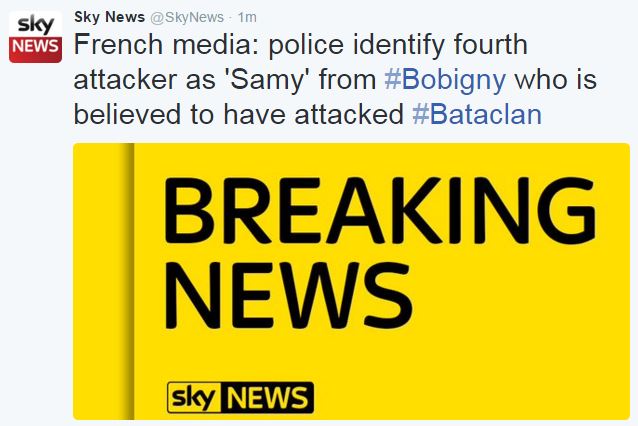Viewport: 638px width, 426px height.
Task: Click the red NEWS part of the avatar
Action: click(34, 49)
